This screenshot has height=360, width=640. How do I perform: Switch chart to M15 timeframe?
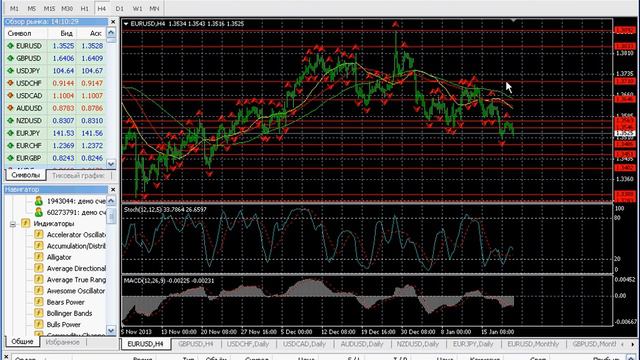coord(49,8)
